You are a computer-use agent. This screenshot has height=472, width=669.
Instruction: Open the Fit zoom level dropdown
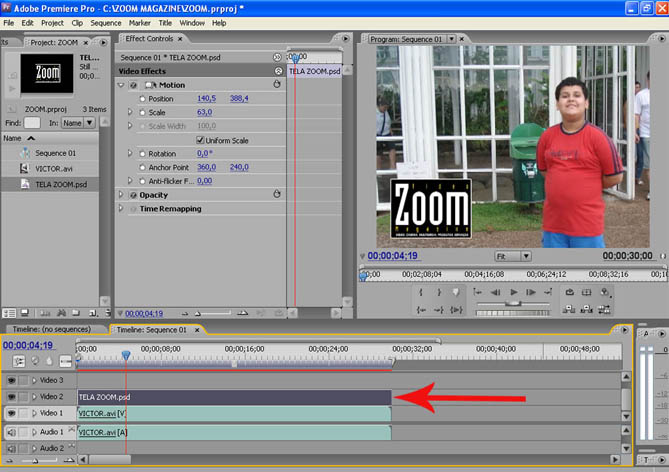pyautogui.click(x=513, y=256)
